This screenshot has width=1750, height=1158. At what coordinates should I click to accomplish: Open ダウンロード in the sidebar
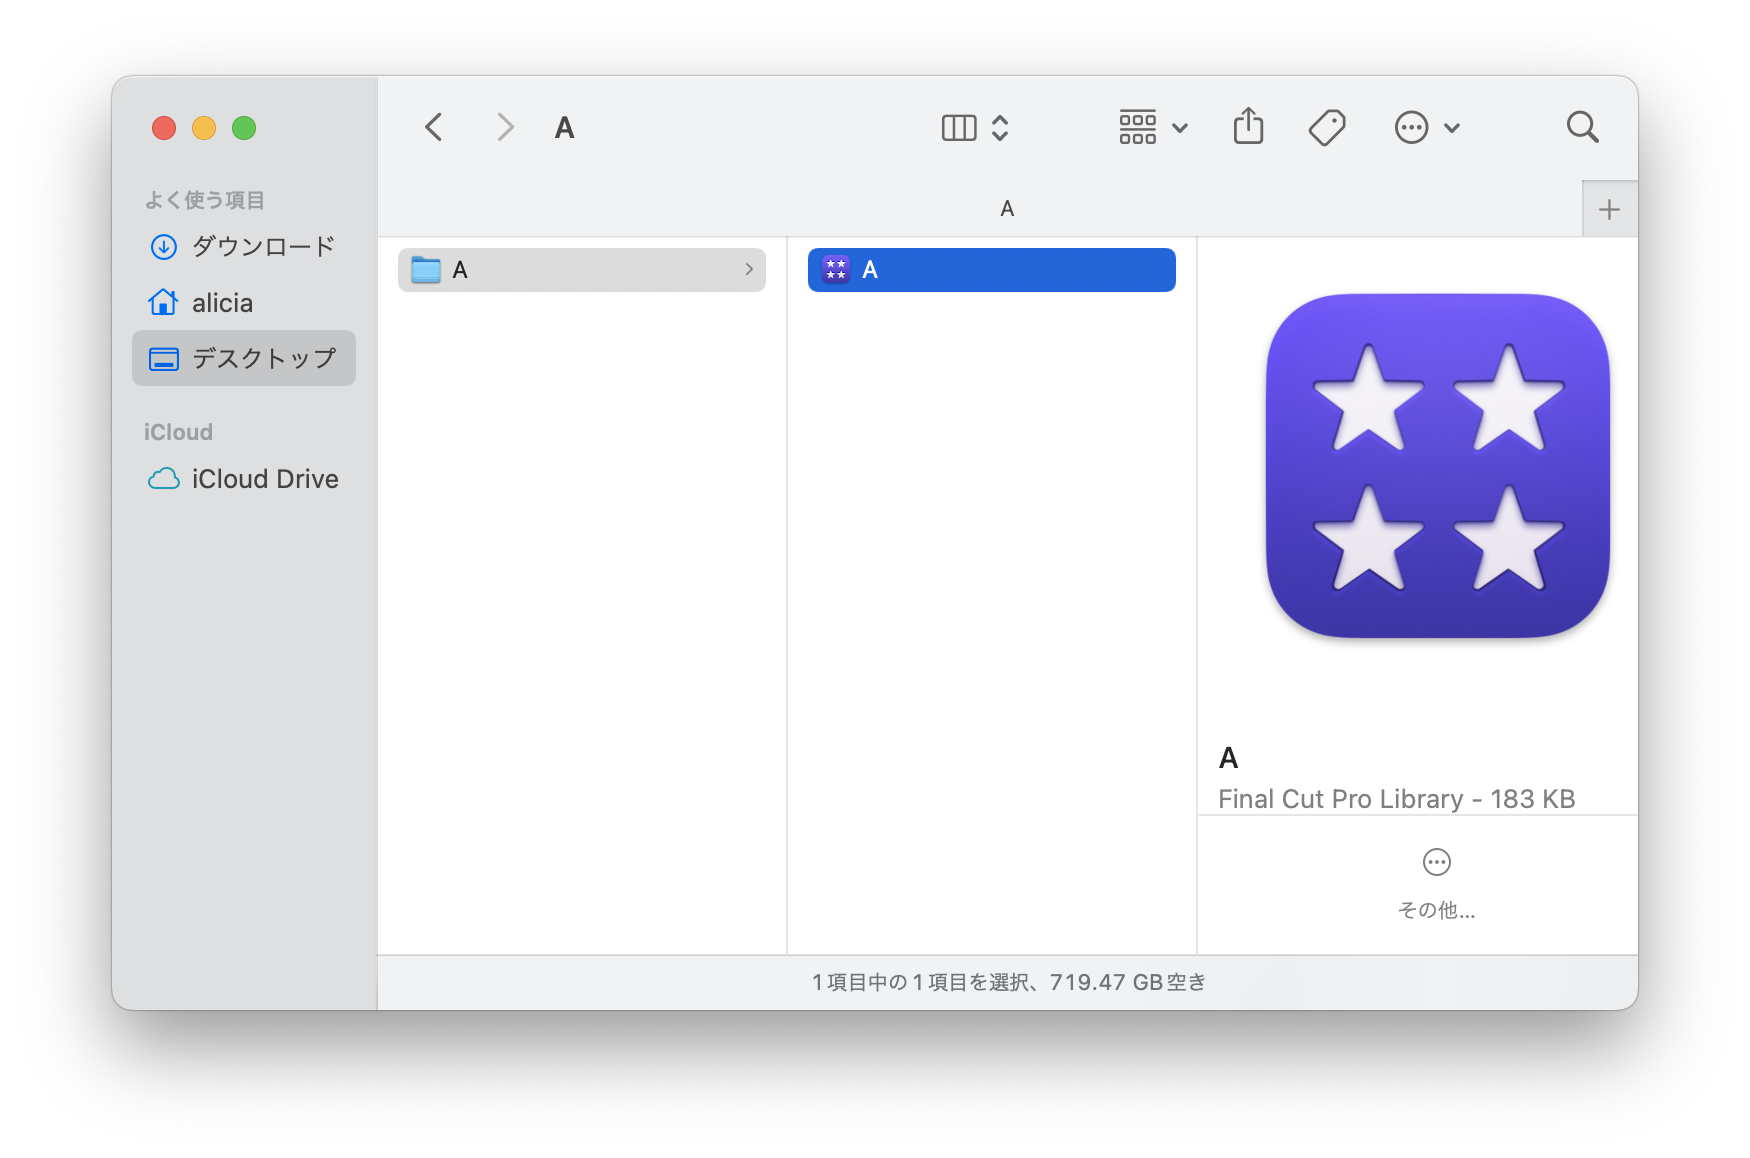243,246
